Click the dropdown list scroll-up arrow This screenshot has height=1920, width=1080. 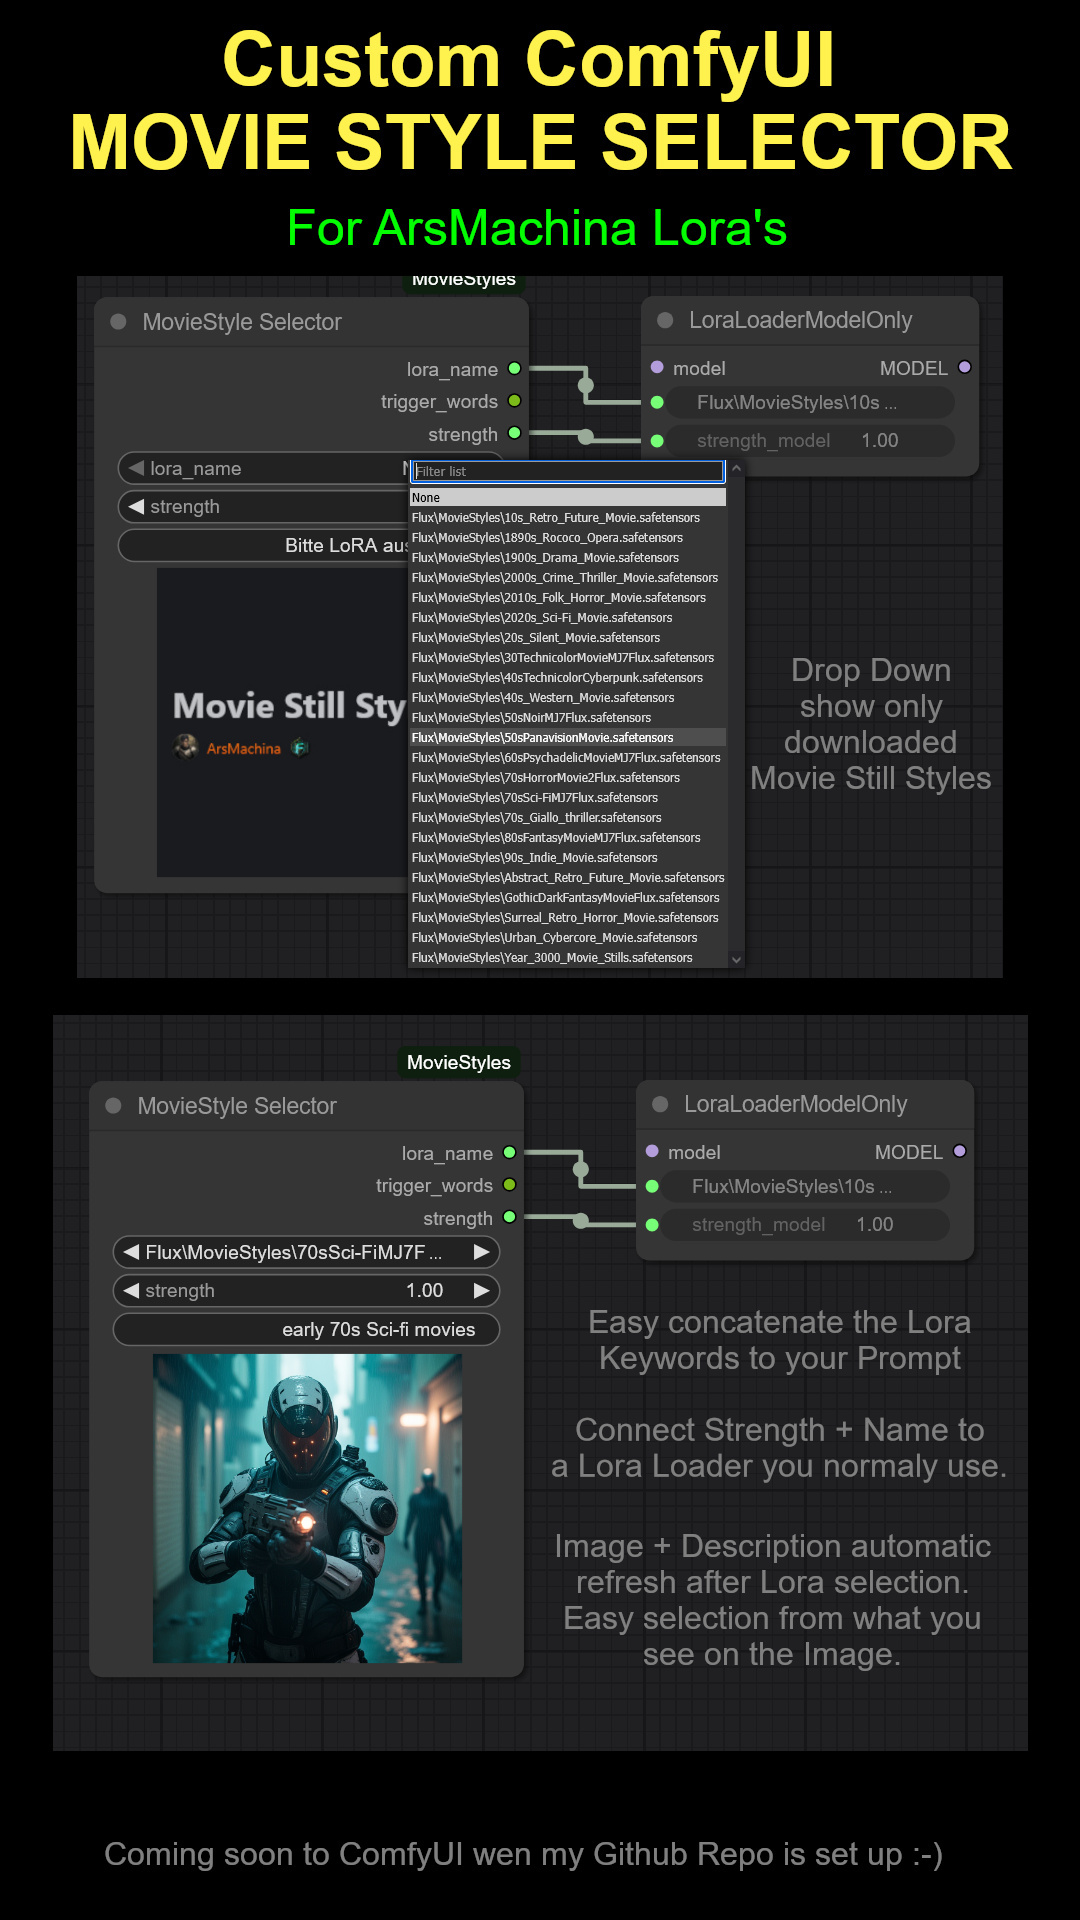pos(736,468)
